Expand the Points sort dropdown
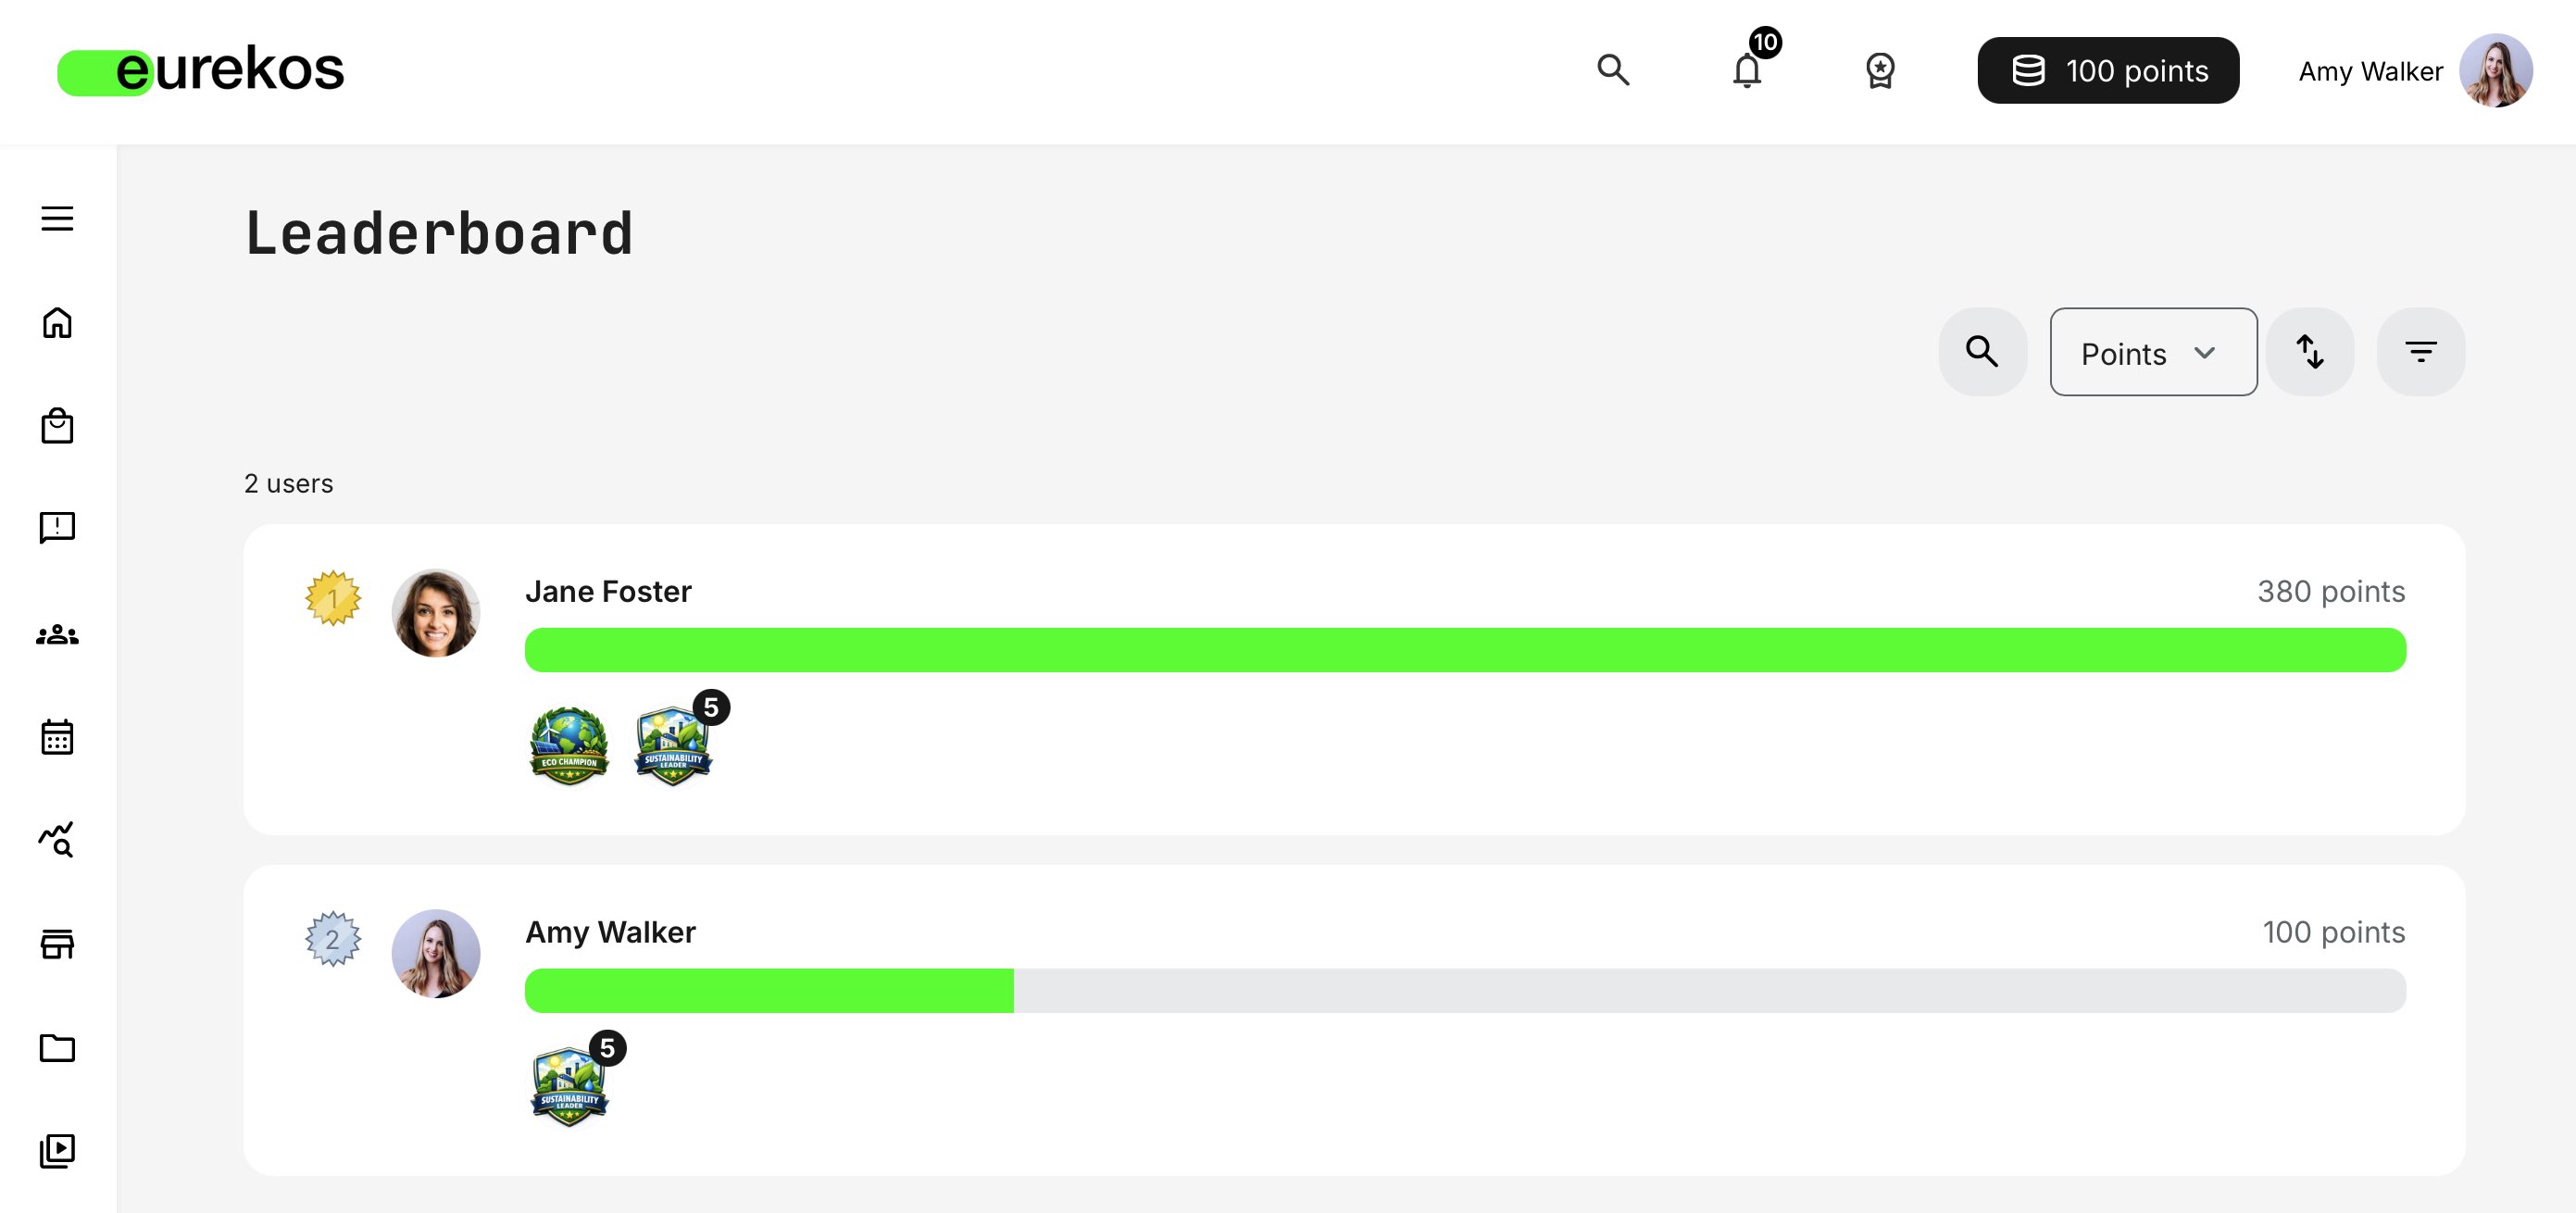 point(2153,352)
